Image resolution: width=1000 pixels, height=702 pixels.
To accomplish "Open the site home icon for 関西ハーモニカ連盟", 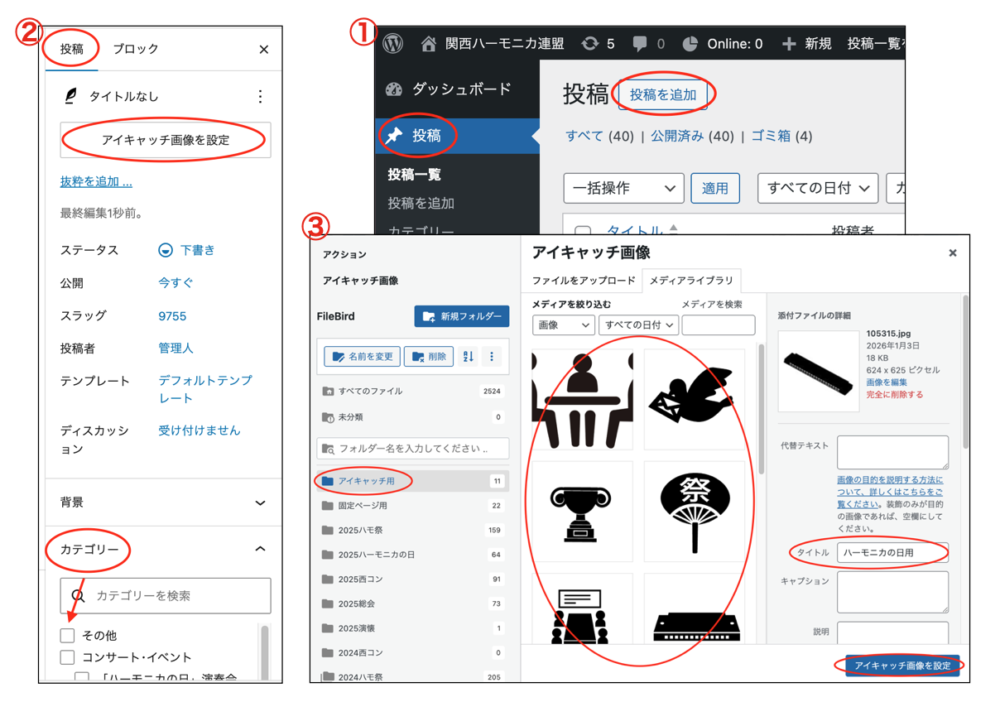I will [x=429, y=43].
